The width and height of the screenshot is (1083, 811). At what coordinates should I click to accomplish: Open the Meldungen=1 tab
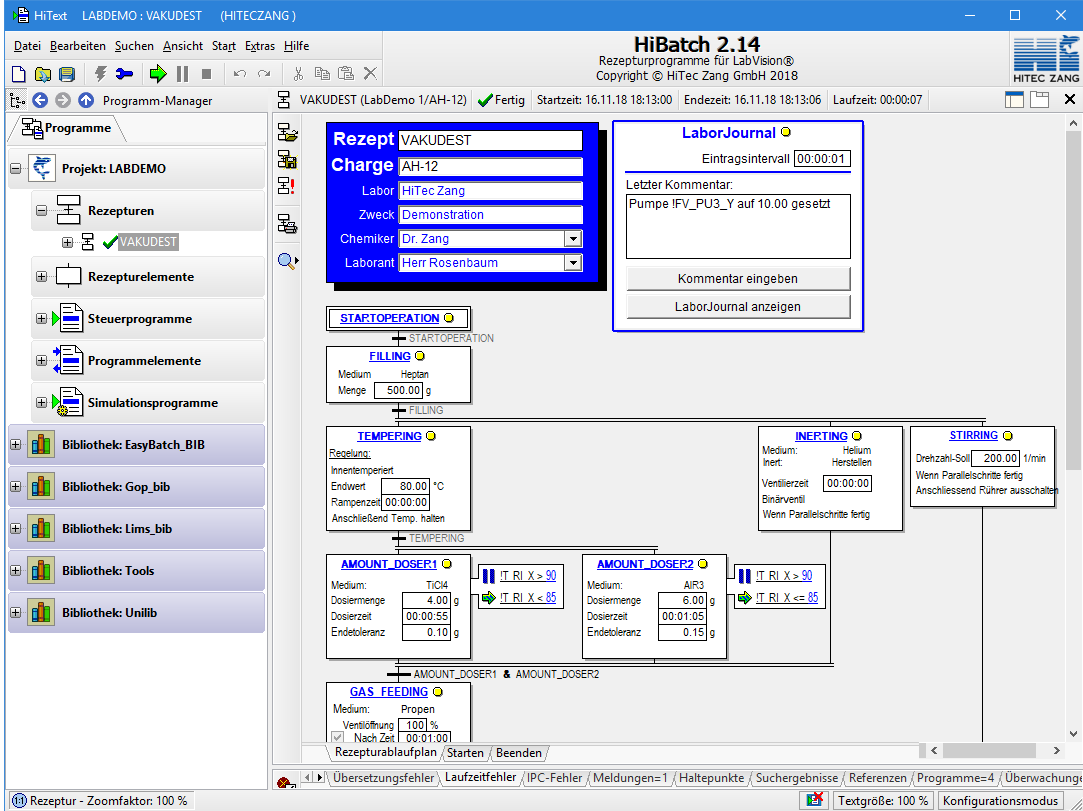tap(631, 778)
